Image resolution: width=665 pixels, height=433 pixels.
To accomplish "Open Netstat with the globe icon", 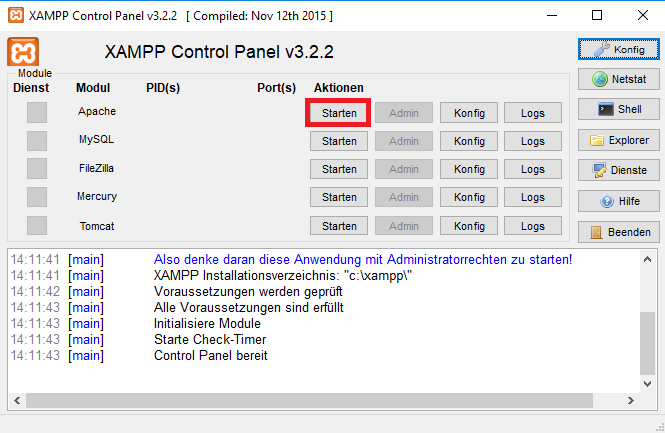I will tap(619, 79).
